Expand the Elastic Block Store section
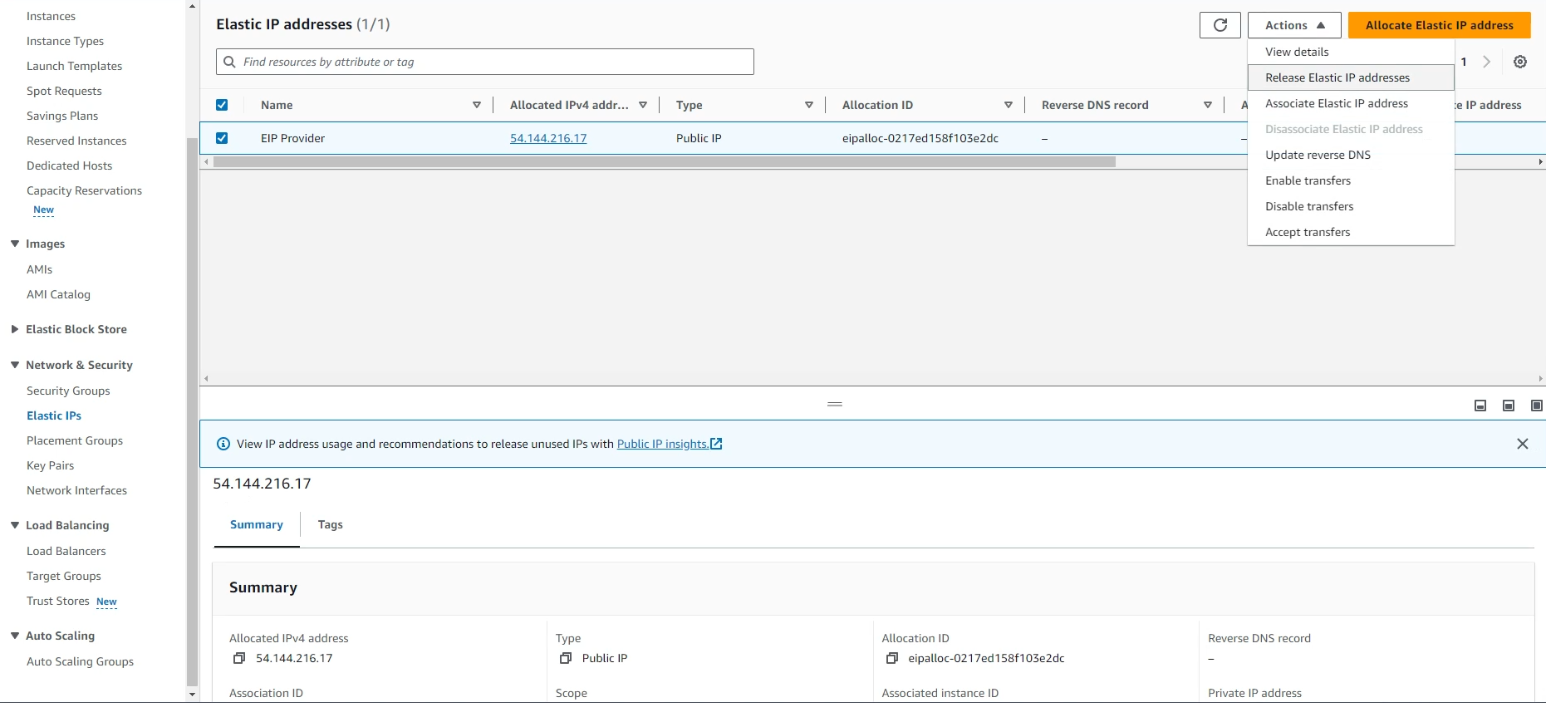Image resolution: width=1546 pixels, height=703 pixels. point(15,329)
